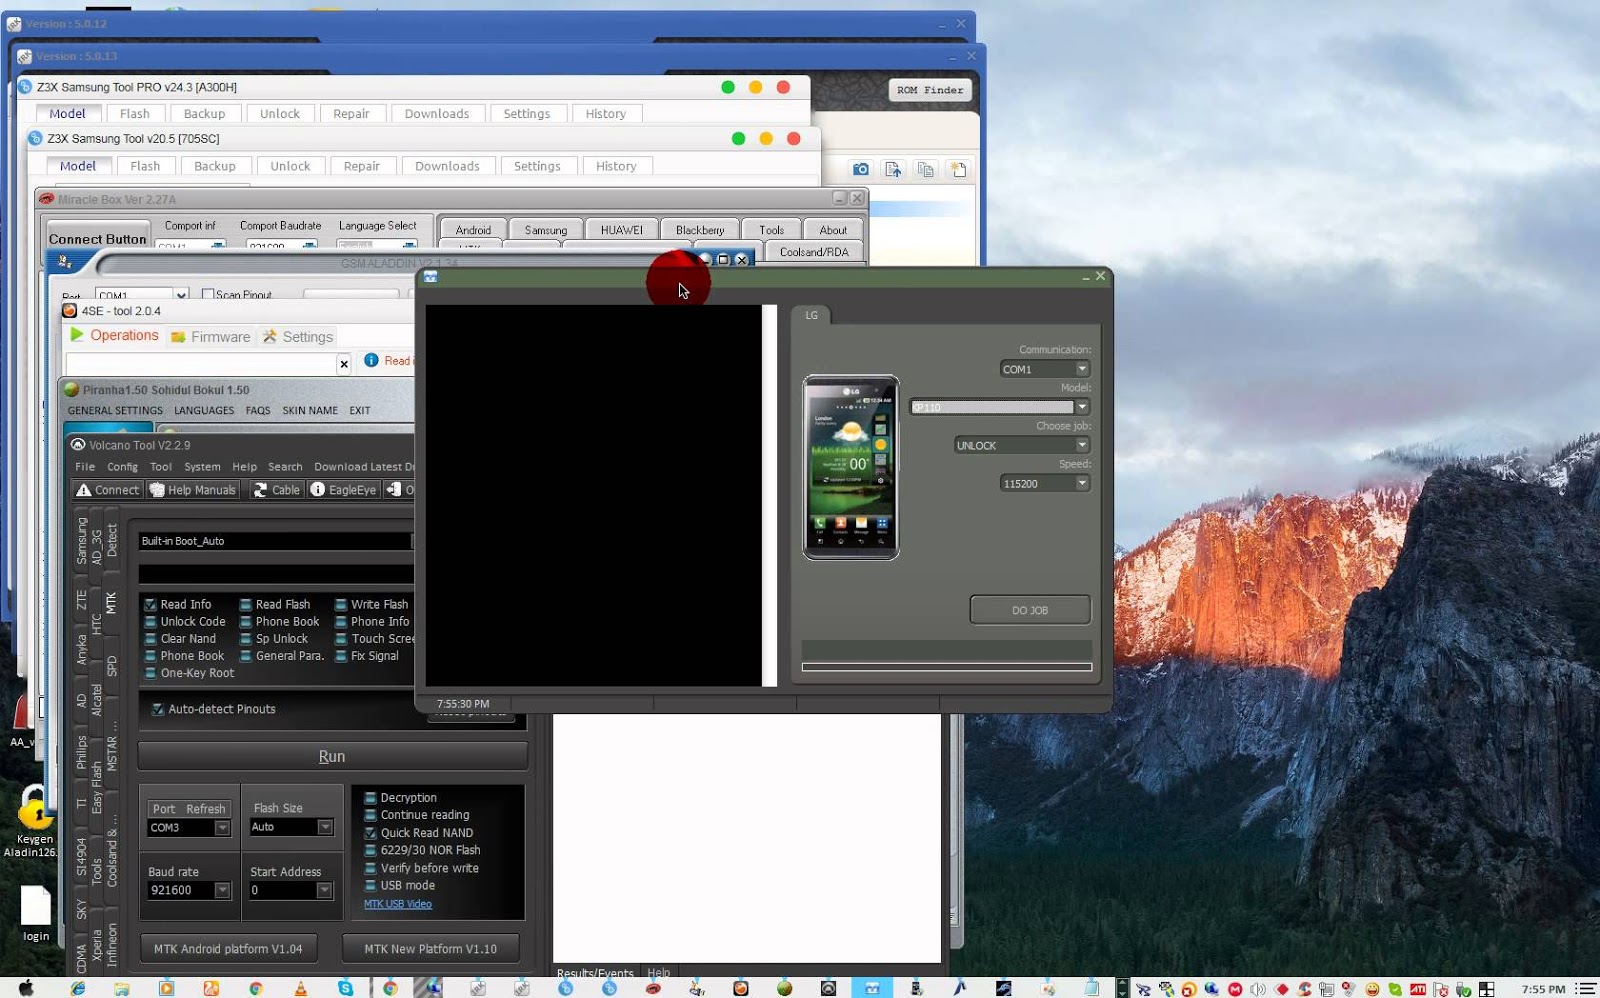Open Skype from the taskbar
1600x998 pixels.
tap(345, 988)
